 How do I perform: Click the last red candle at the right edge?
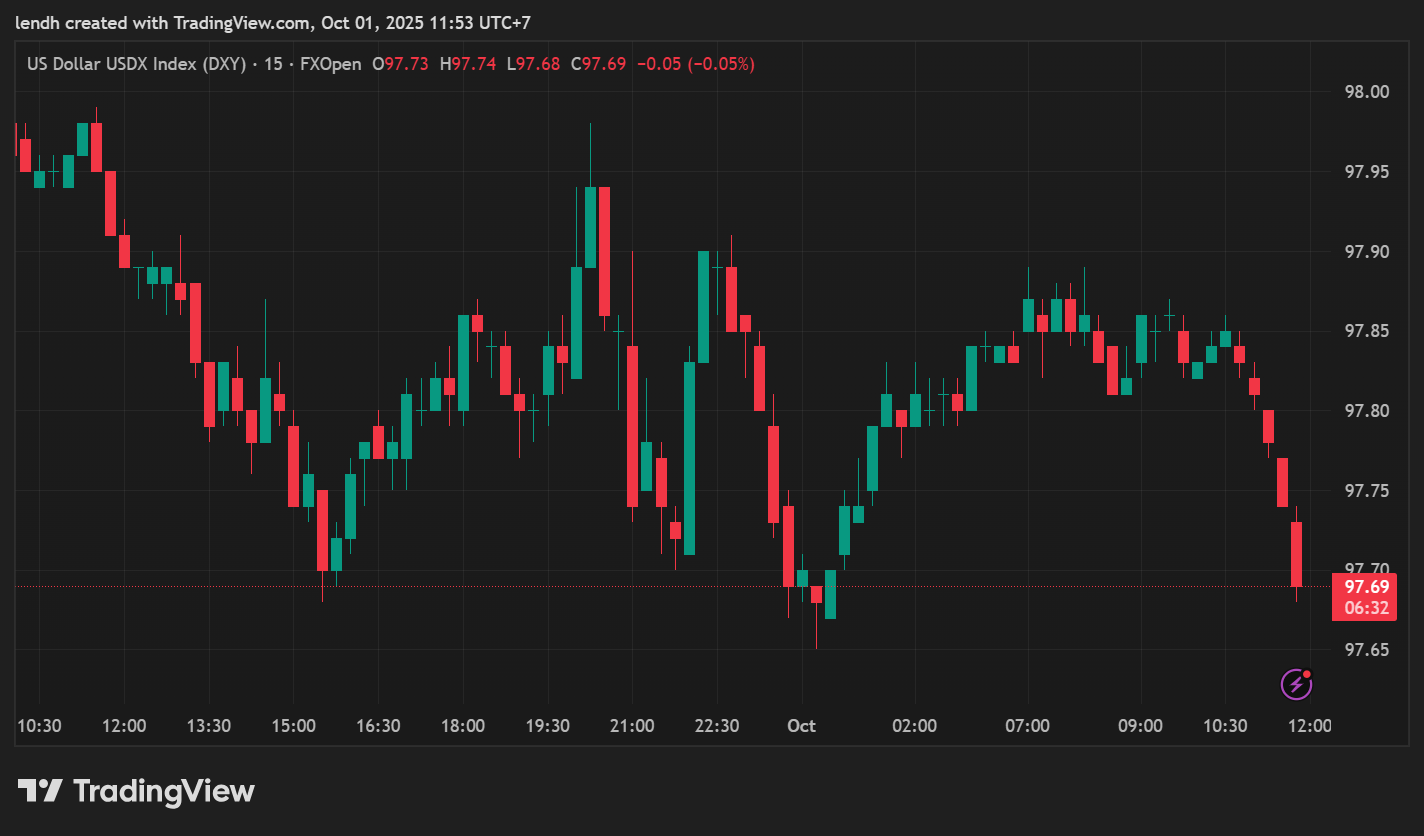coord(1296,554)
